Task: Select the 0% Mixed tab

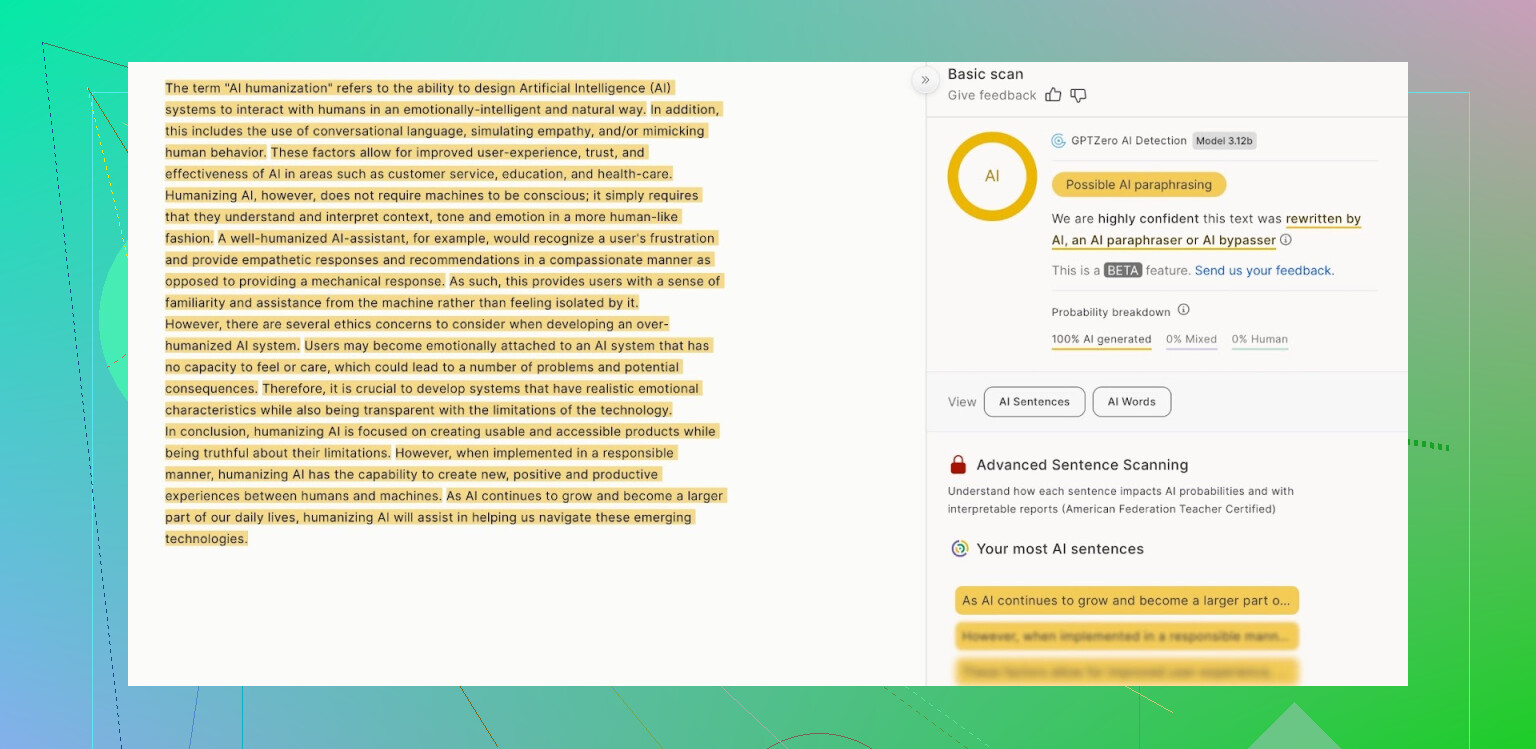Action: (1191, 339)
